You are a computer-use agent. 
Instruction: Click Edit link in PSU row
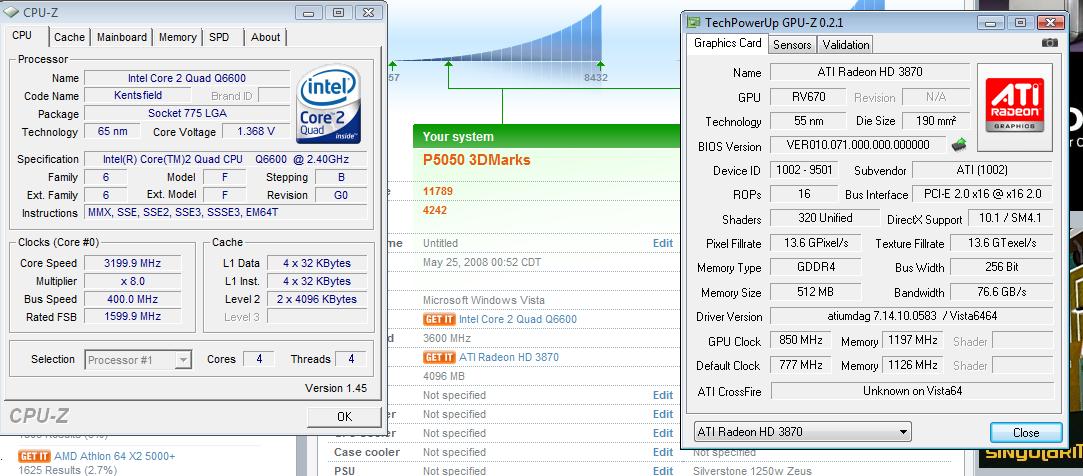click(x=662, y=470)
